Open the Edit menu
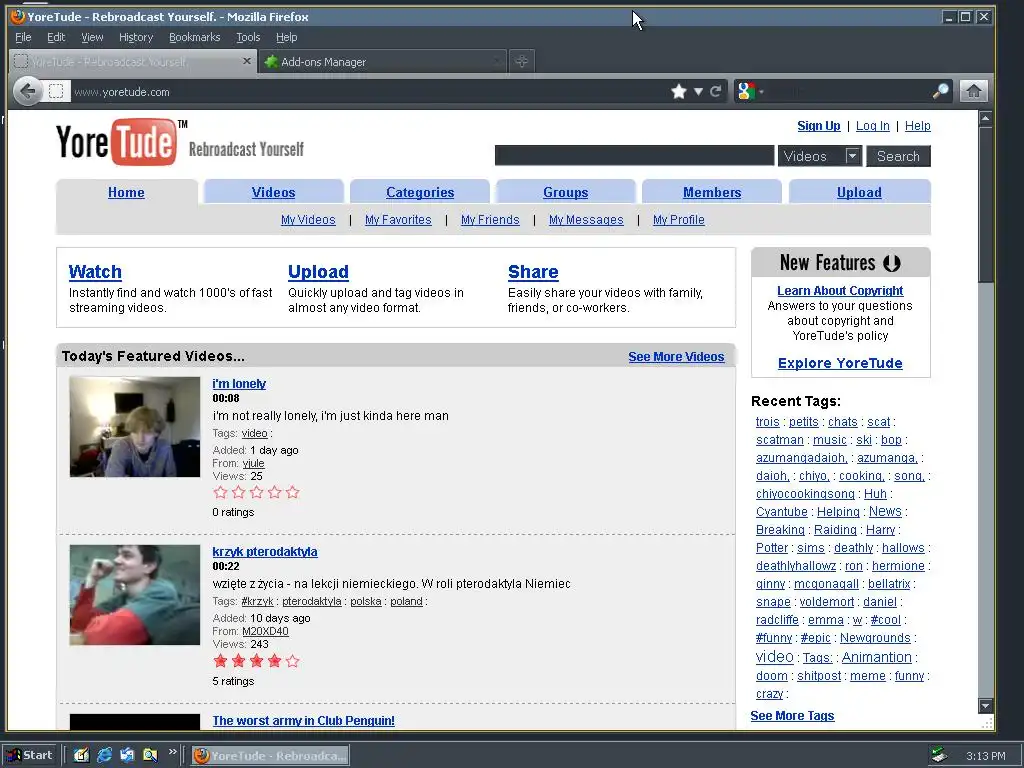This screenshot has height=768, width=1024. [x=56, y=37]
